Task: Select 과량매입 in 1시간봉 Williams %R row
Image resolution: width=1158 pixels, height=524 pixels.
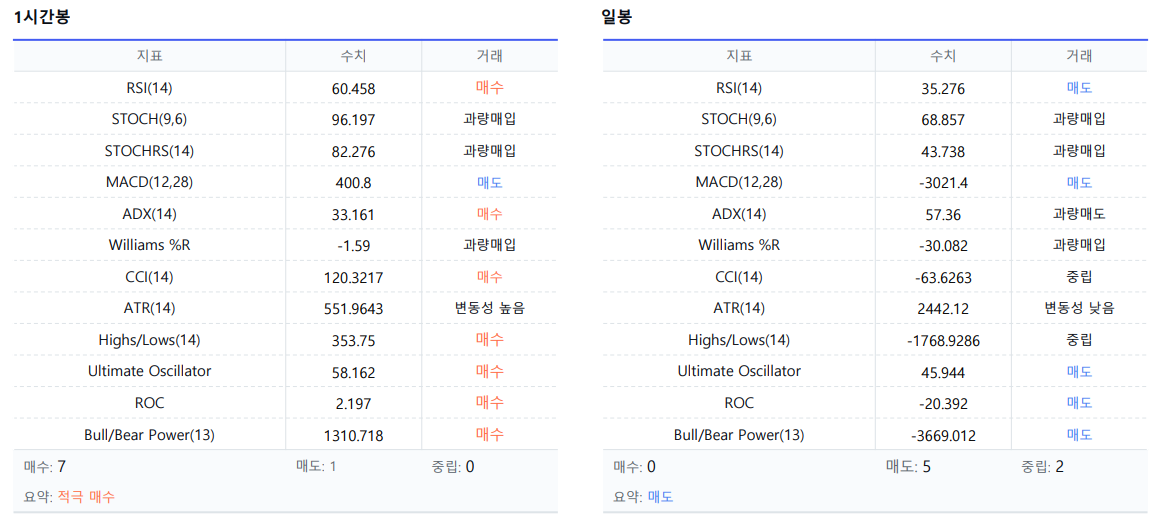Action: pyautogui.click(x=490, y=247)
